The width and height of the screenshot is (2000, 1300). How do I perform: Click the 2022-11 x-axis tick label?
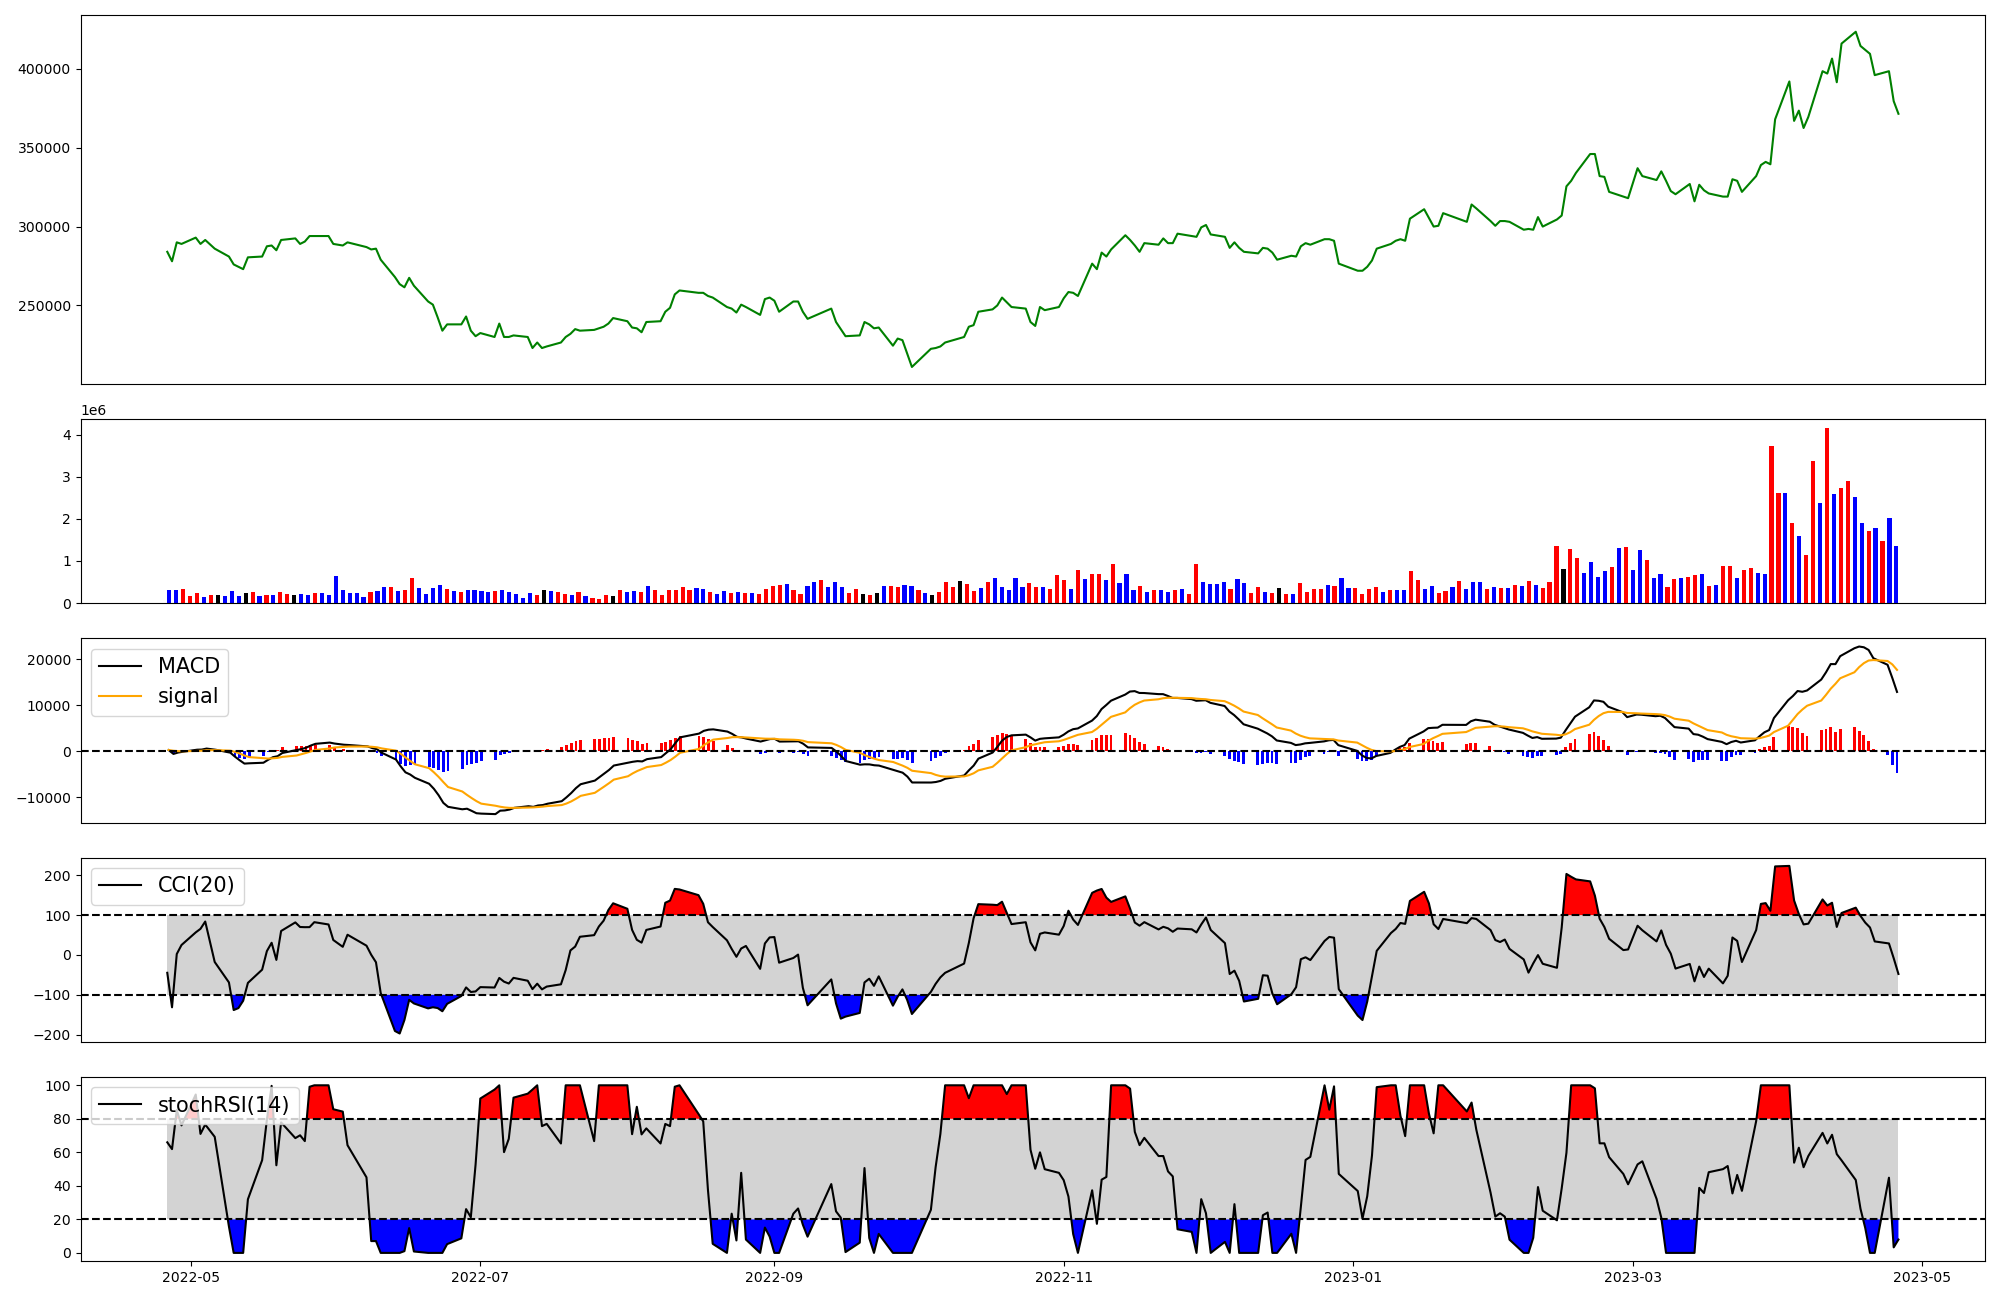(x=1064, y=1277)
